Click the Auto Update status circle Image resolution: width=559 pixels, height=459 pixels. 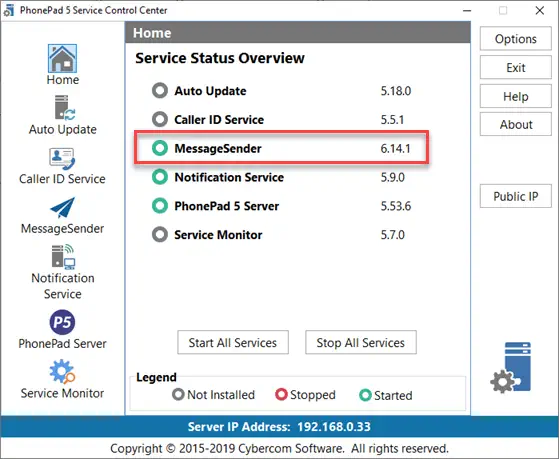[x=160, y=91]
